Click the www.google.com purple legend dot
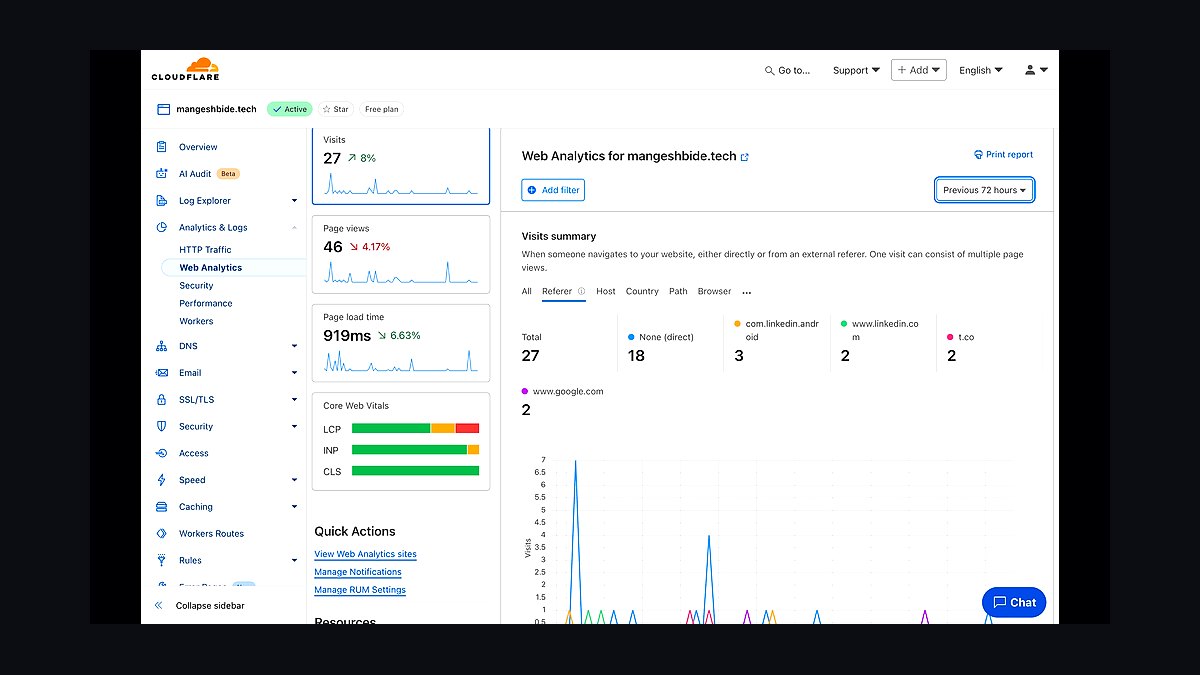 pos(525,392)
